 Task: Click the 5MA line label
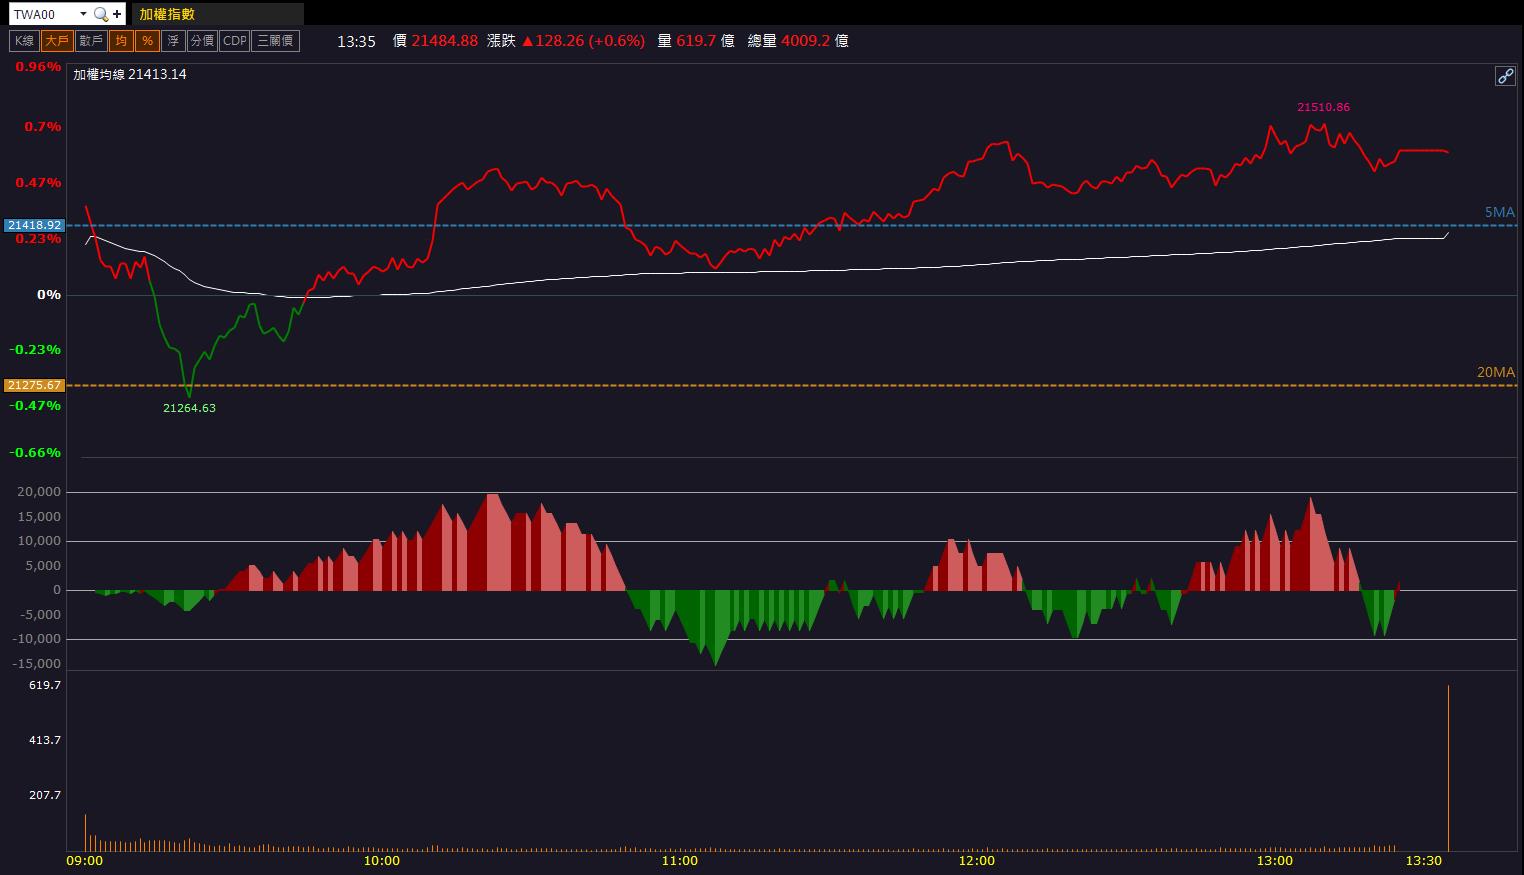(1499, 212)
